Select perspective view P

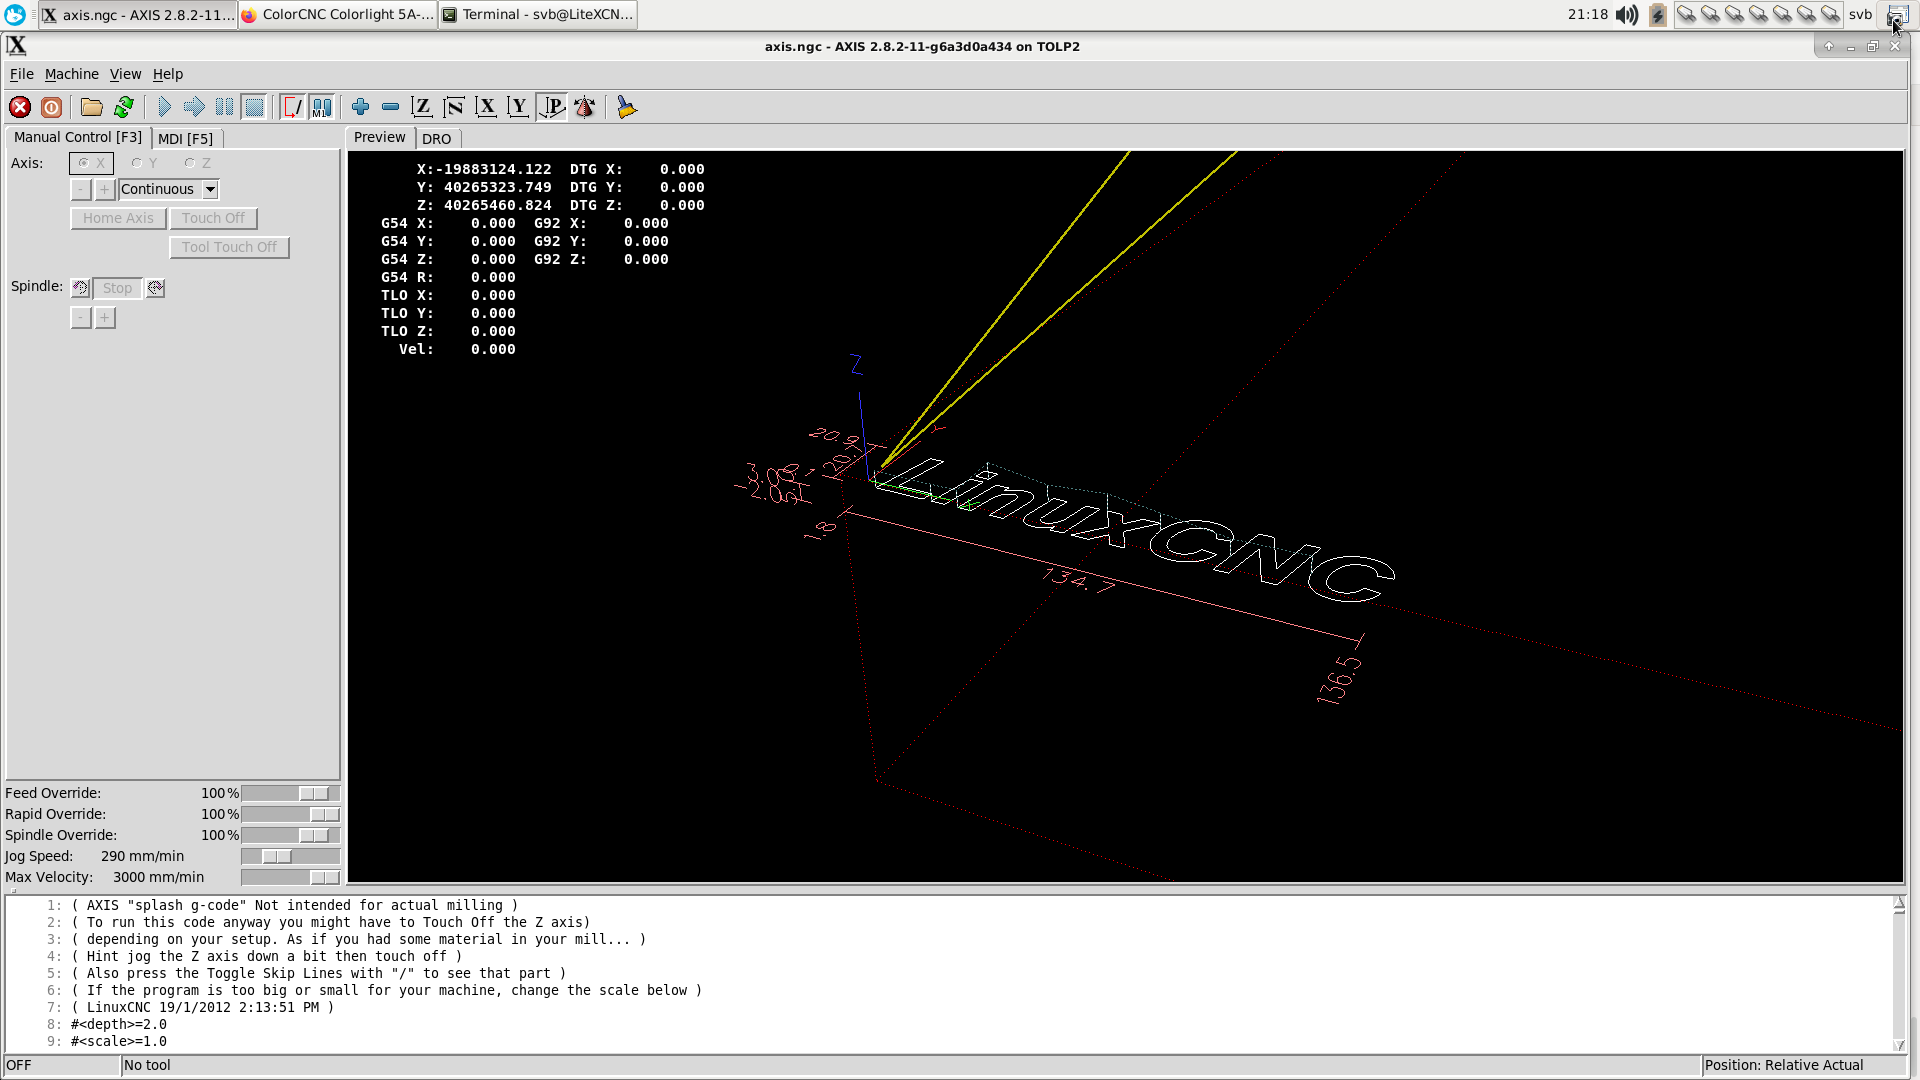pos(552,107)
